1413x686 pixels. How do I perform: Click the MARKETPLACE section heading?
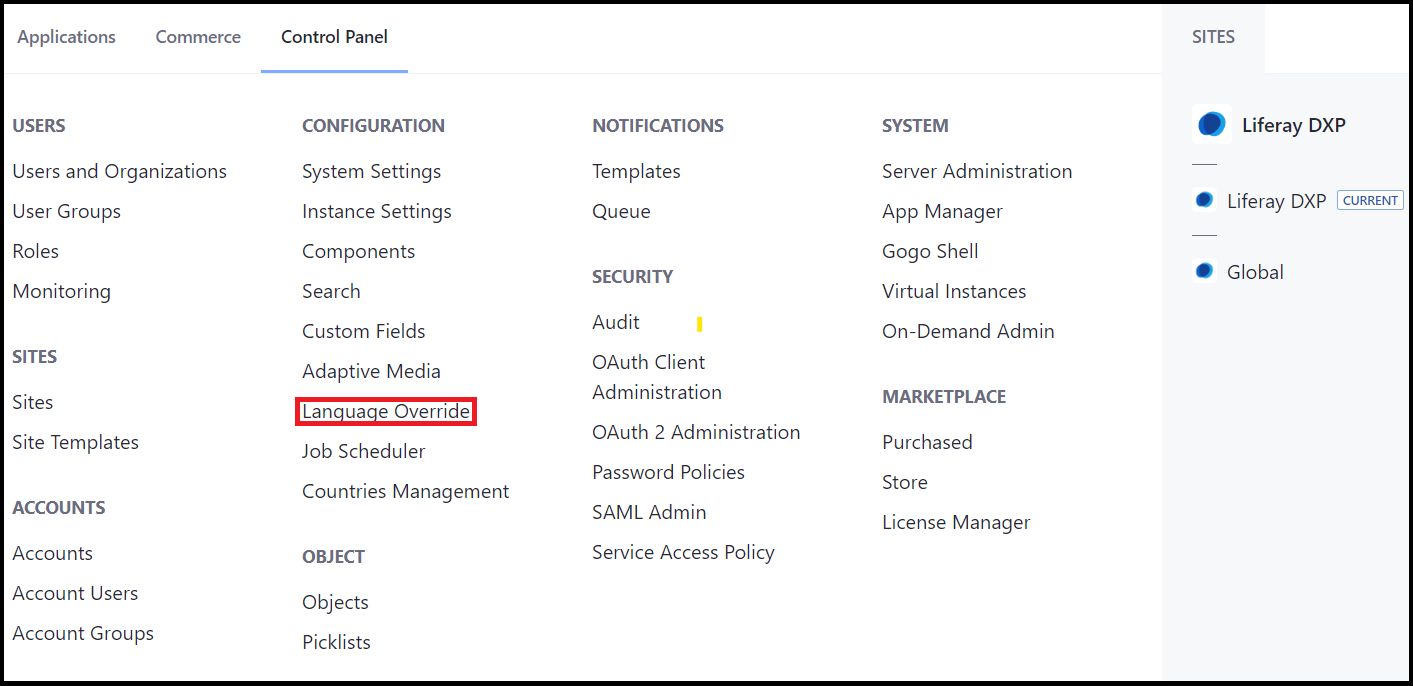pyautogui.click(x=944, y=397)
